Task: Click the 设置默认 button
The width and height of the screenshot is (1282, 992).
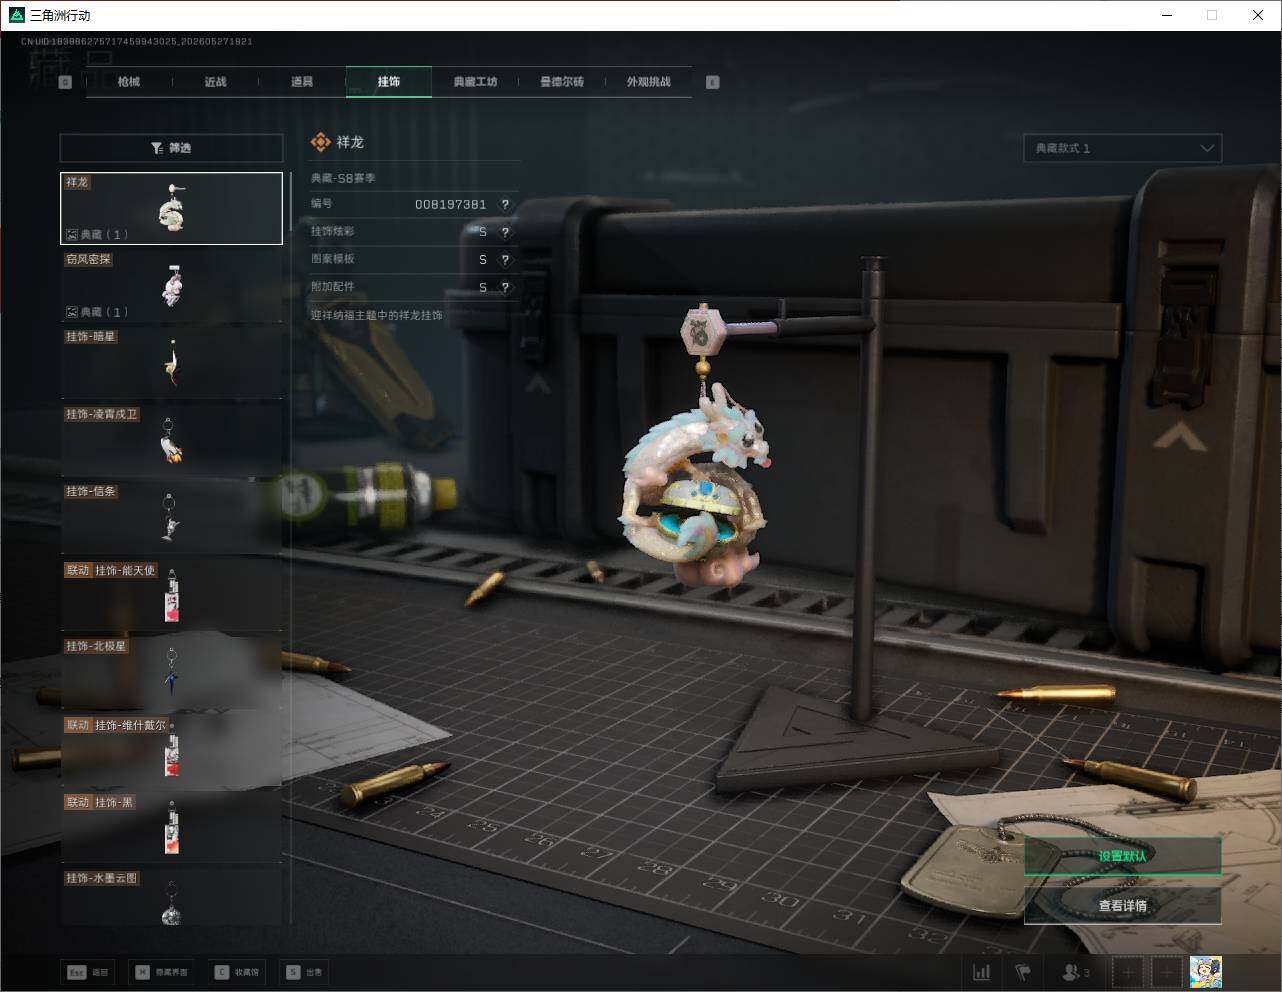Action: tap(1122, 856)
